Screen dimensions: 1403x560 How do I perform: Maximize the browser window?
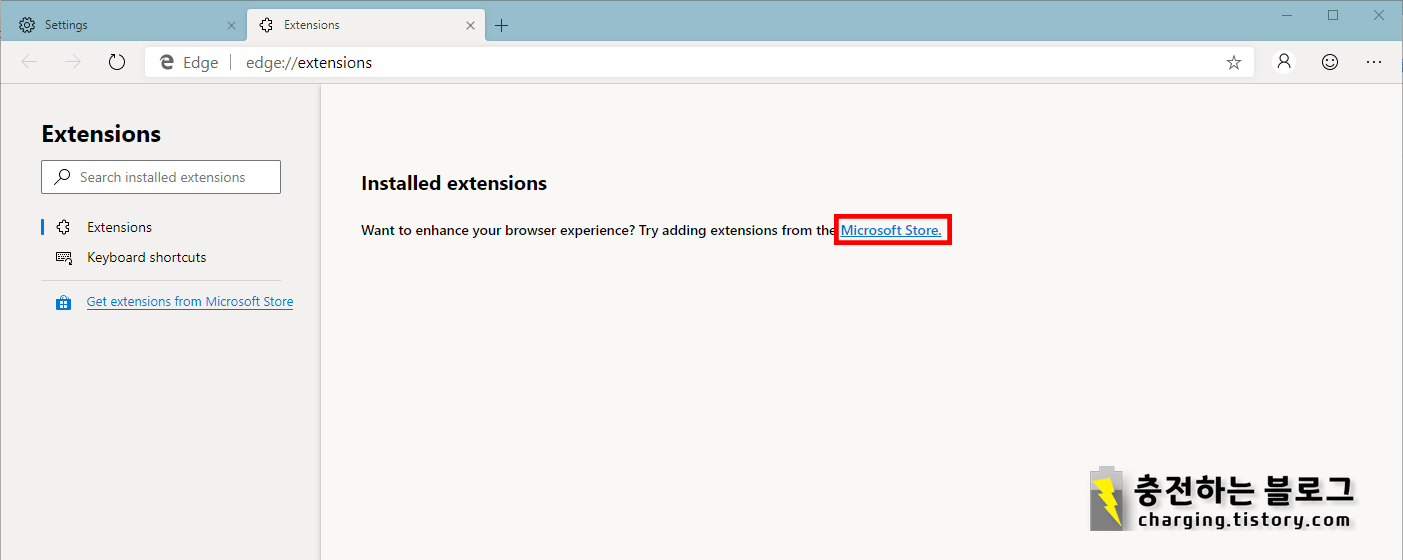point(1333,15)
